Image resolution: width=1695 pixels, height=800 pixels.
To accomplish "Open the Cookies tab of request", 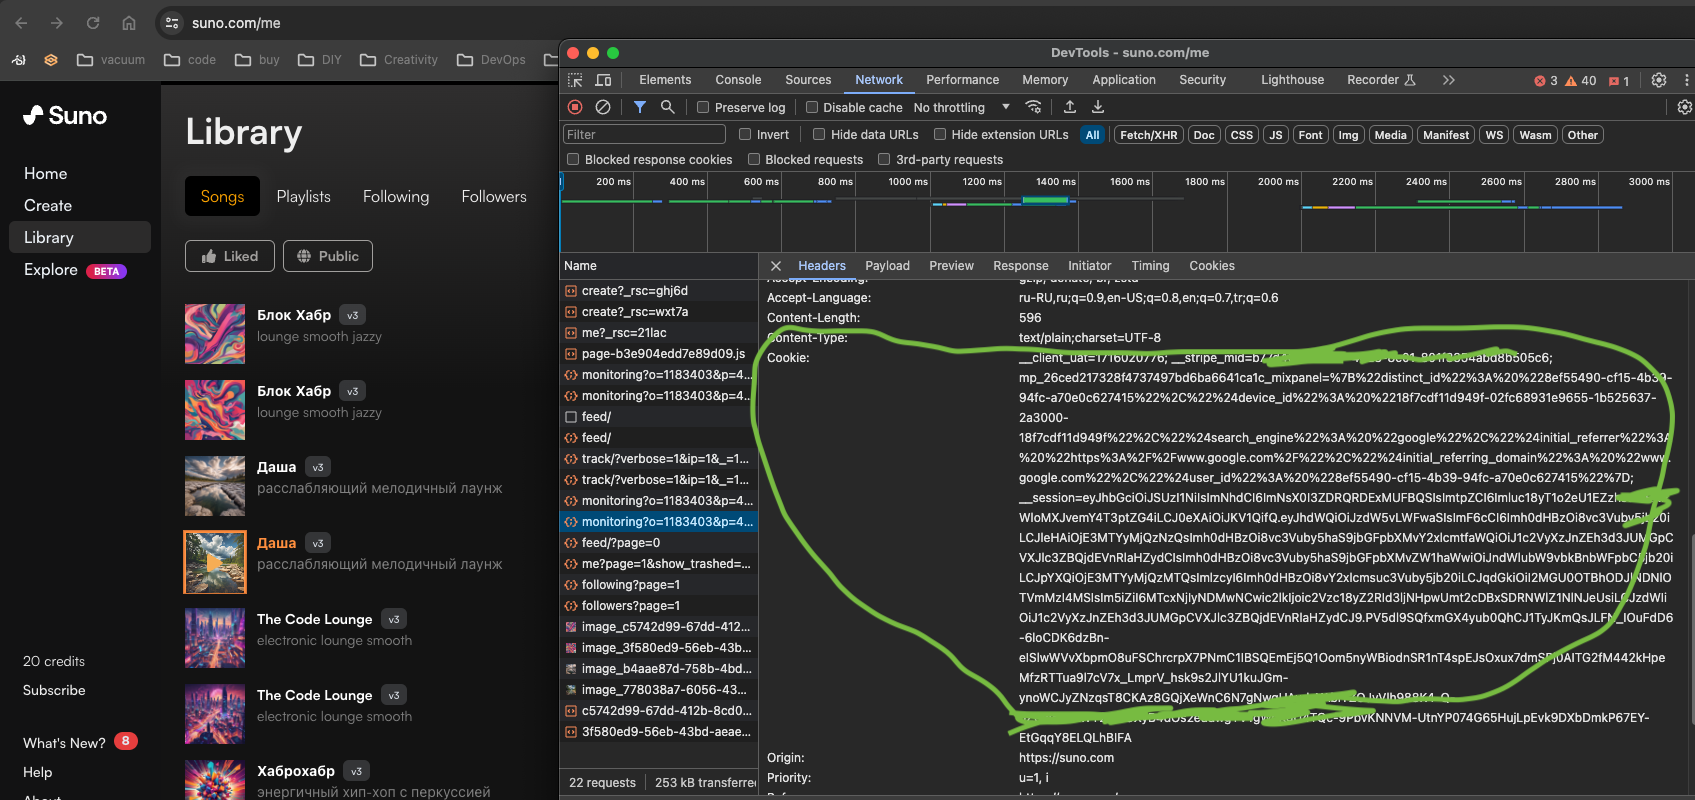I will click(x=1212, y=266).
